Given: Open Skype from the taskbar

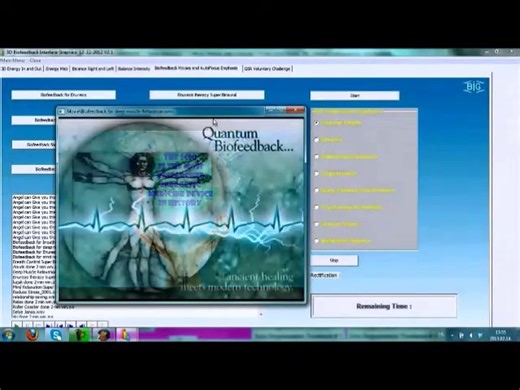Looking at the screenshot, I should [56, 334].
